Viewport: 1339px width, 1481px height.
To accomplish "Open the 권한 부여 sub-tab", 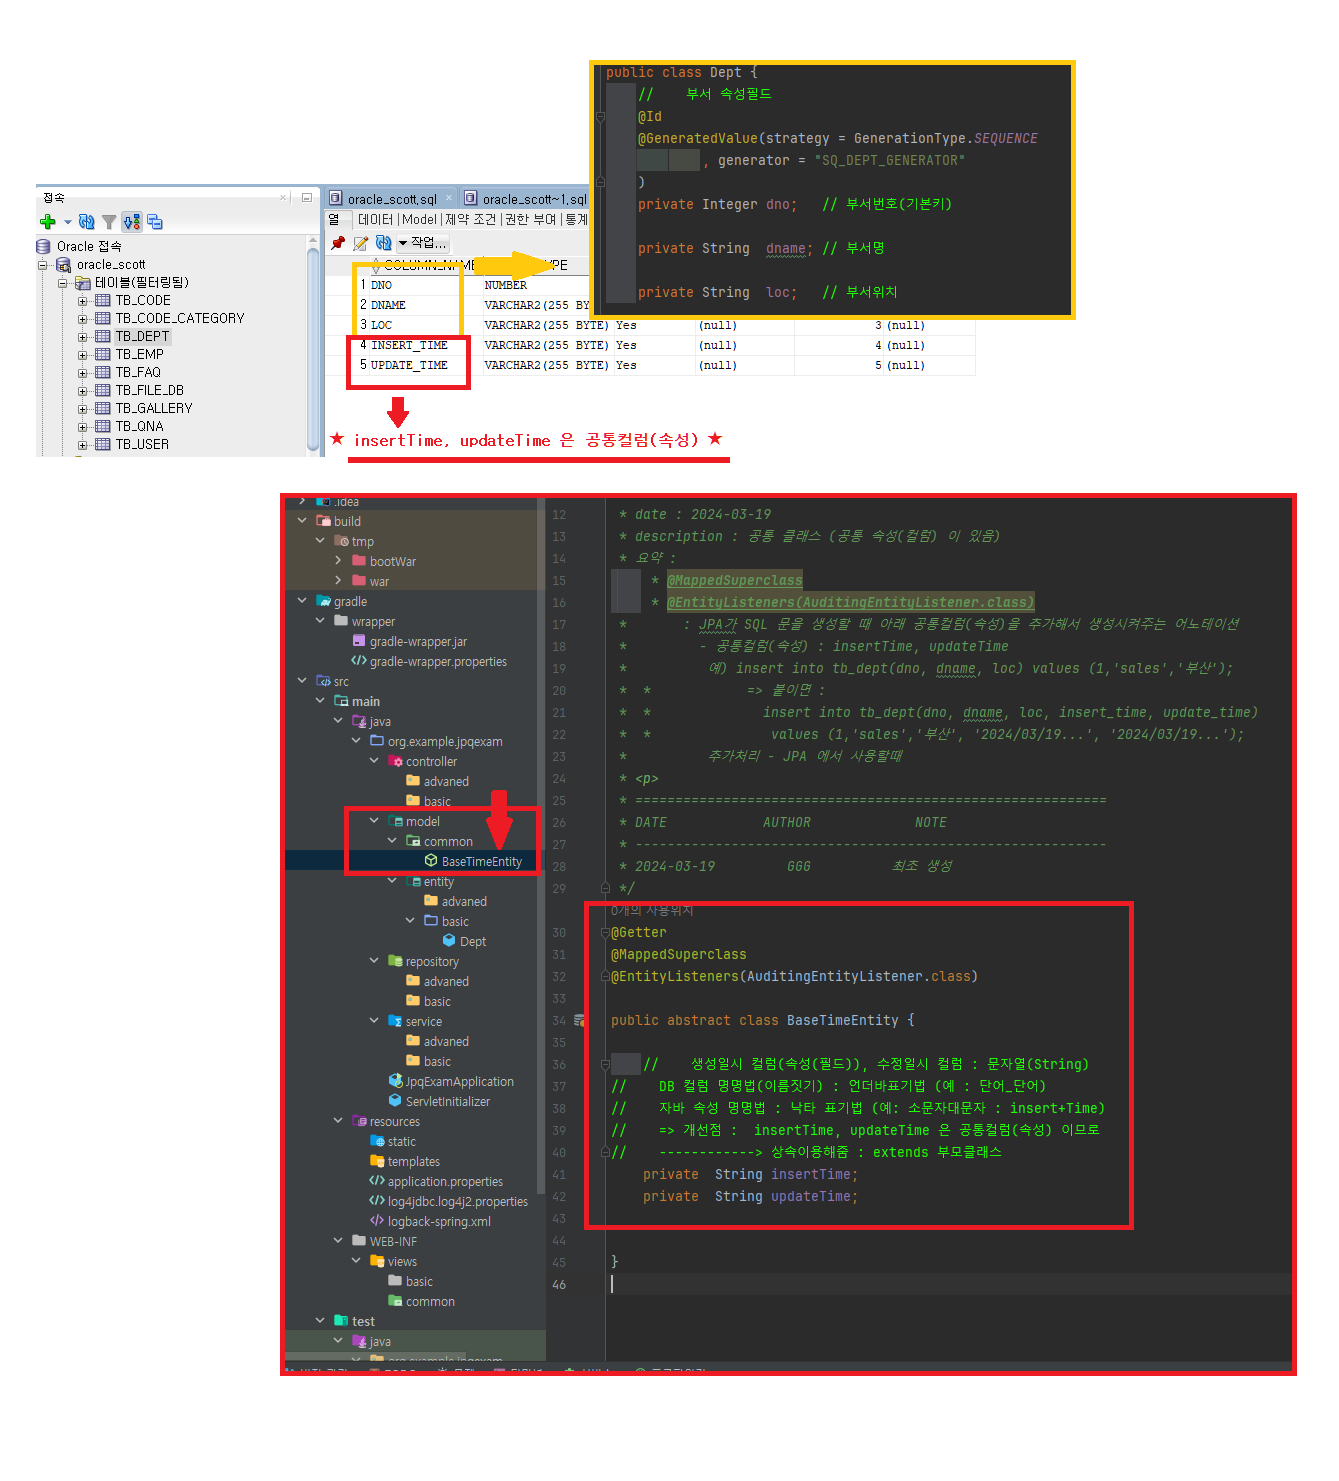I will click(x=530, y=219).
